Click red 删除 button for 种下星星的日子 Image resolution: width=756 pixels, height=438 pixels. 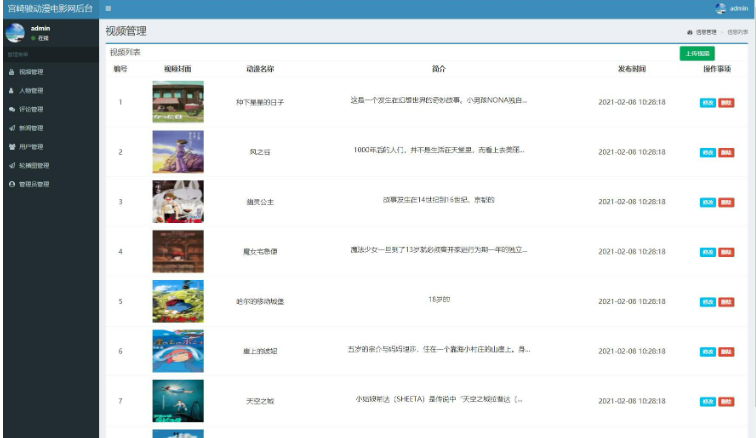726,103
